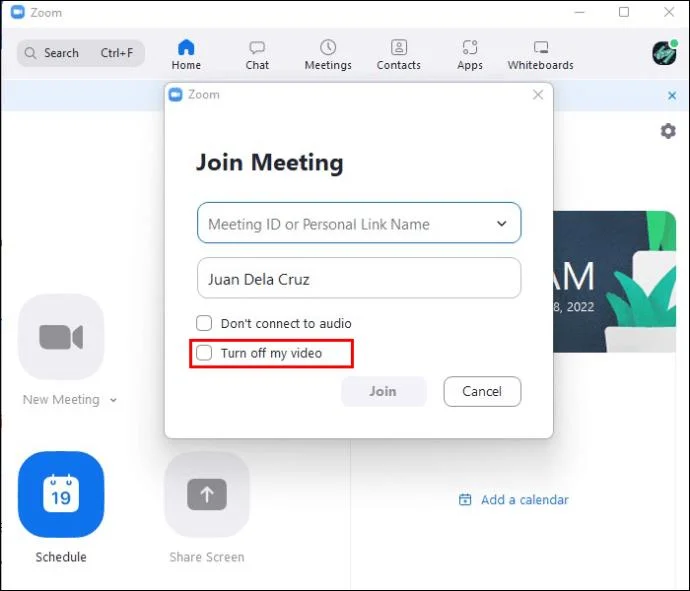The image size is (690, 591).
Task: Open the Schedule calendar icon
Action: tap(61, 494)
